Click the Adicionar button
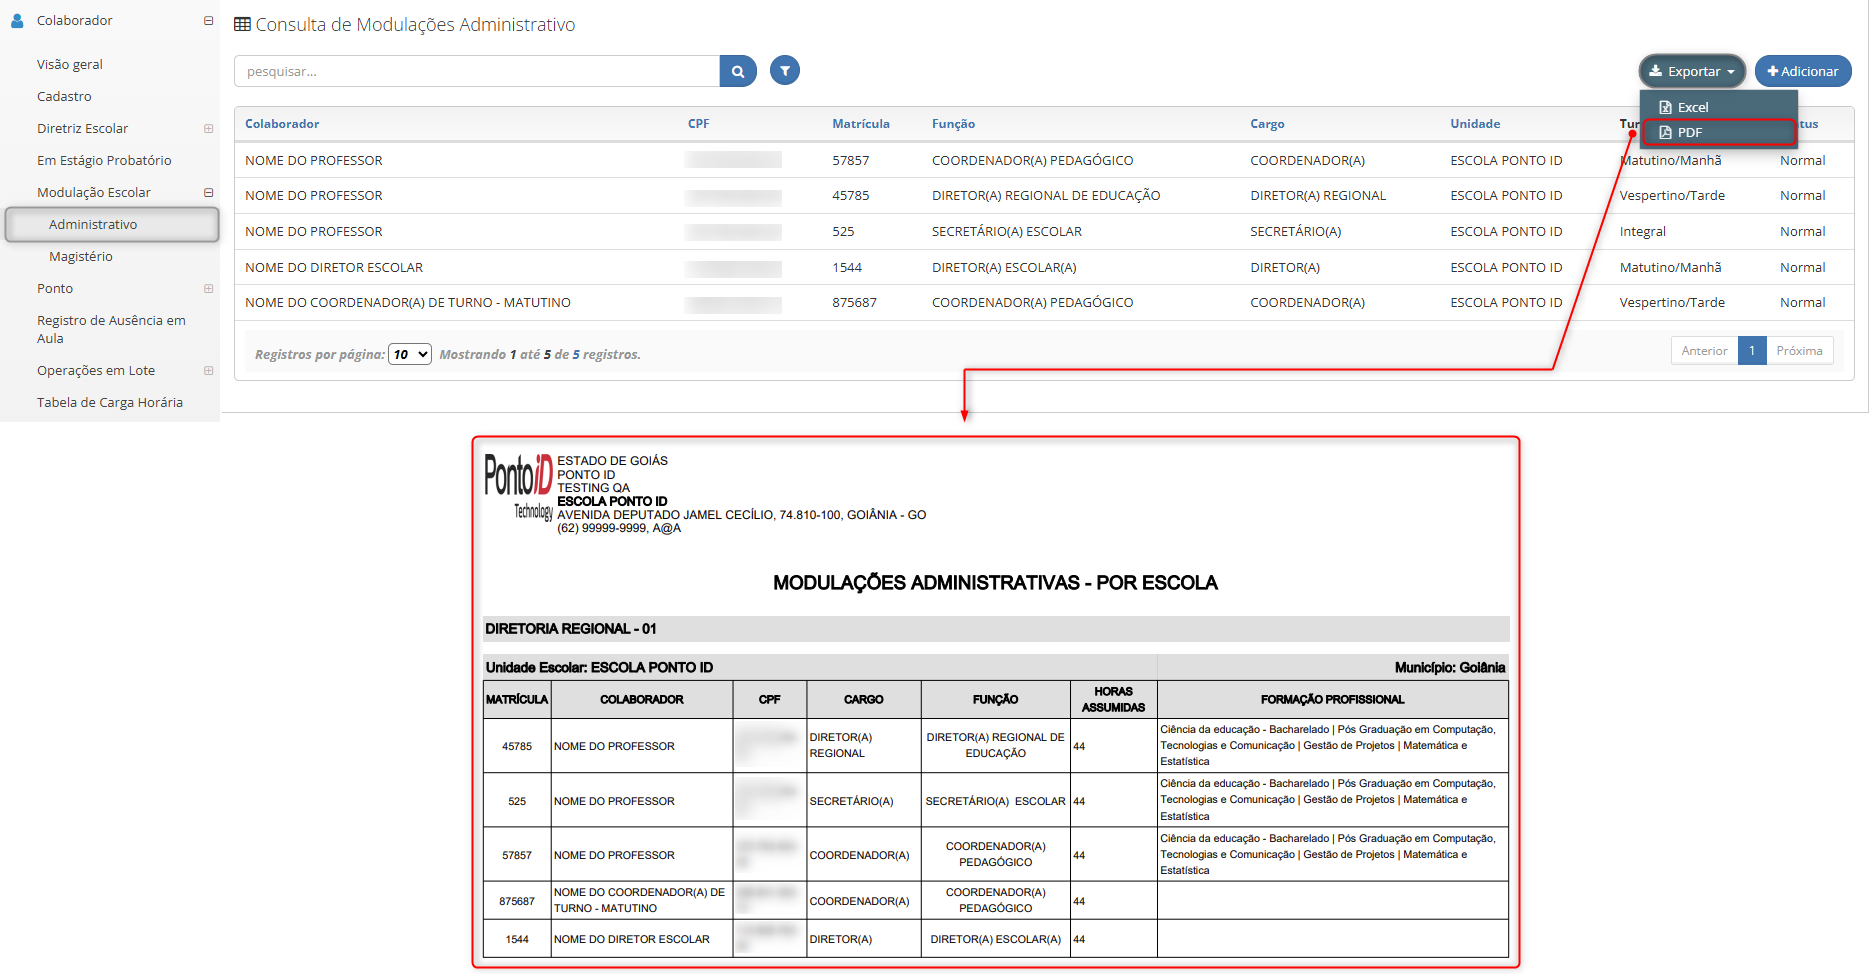 tap(1803, 71)
